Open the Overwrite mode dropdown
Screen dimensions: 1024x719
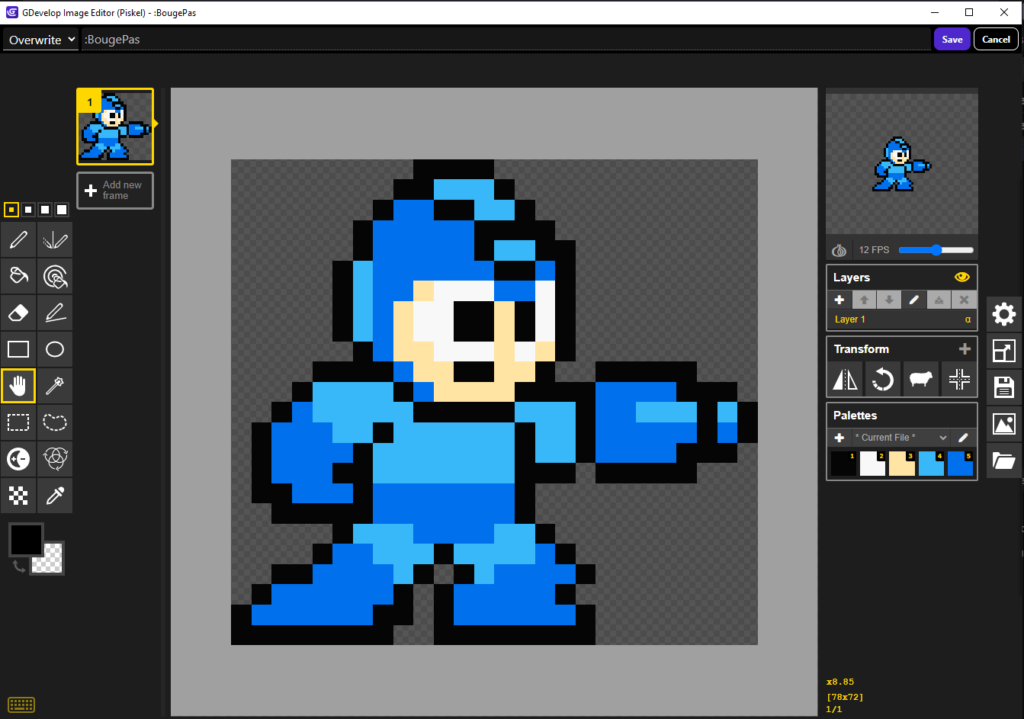[41, 40]
